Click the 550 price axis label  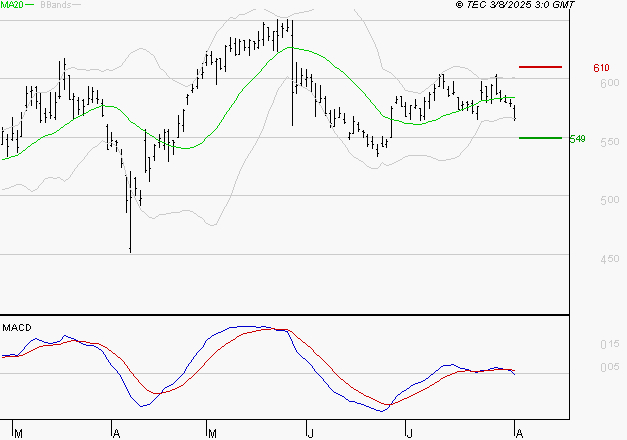tap(610, 142)
